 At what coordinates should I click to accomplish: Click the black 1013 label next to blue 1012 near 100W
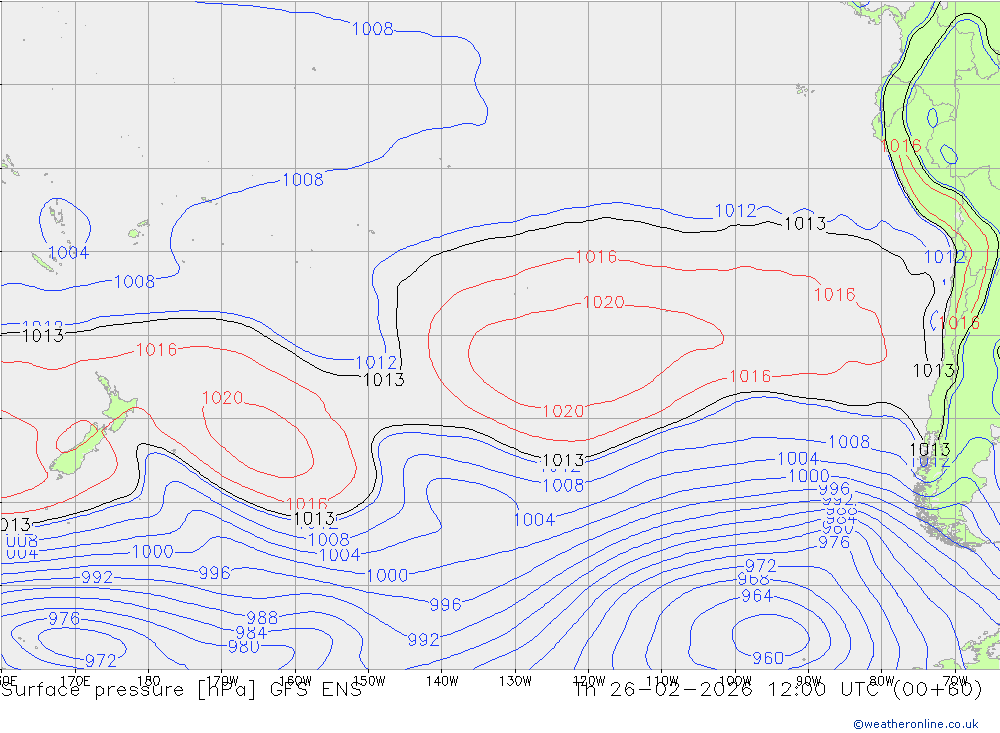click(805, 224)
